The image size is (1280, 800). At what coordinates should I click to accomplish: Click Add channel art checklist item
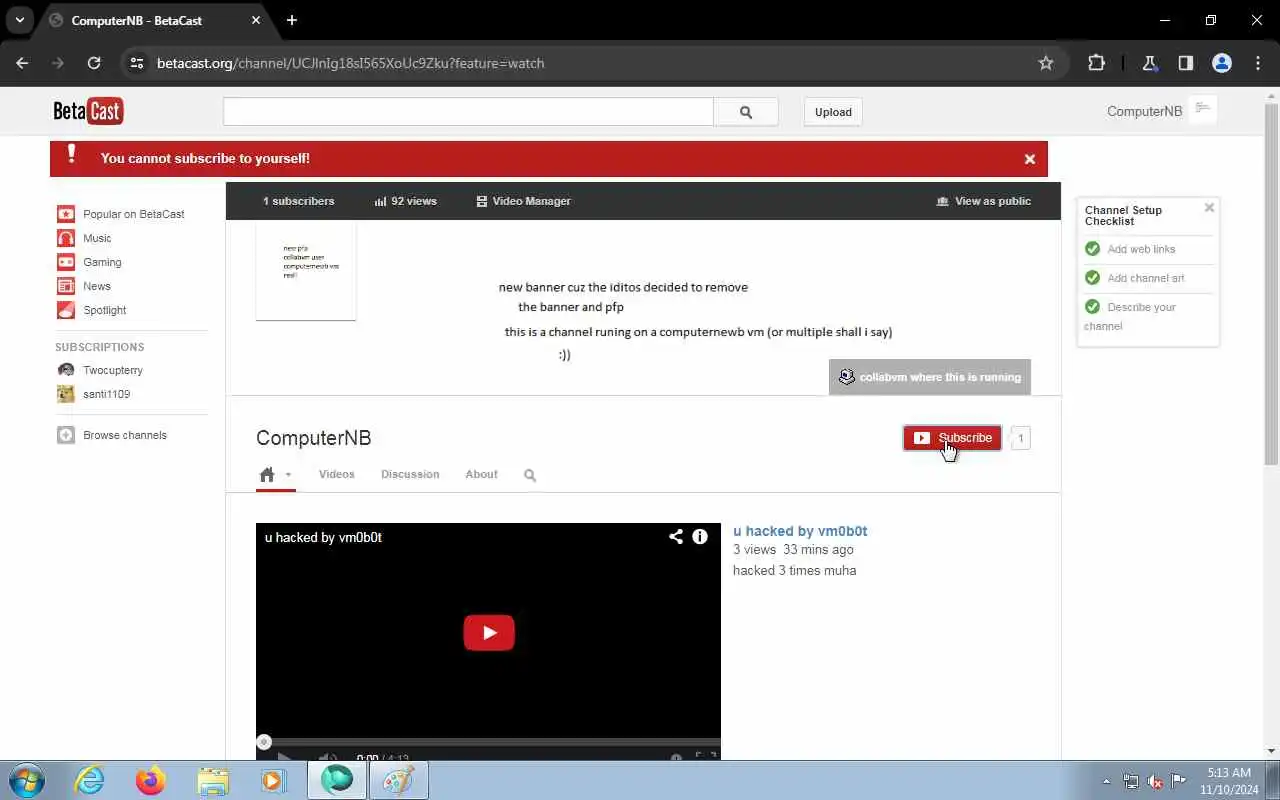pyautogui.click(x=1146, y=278)
